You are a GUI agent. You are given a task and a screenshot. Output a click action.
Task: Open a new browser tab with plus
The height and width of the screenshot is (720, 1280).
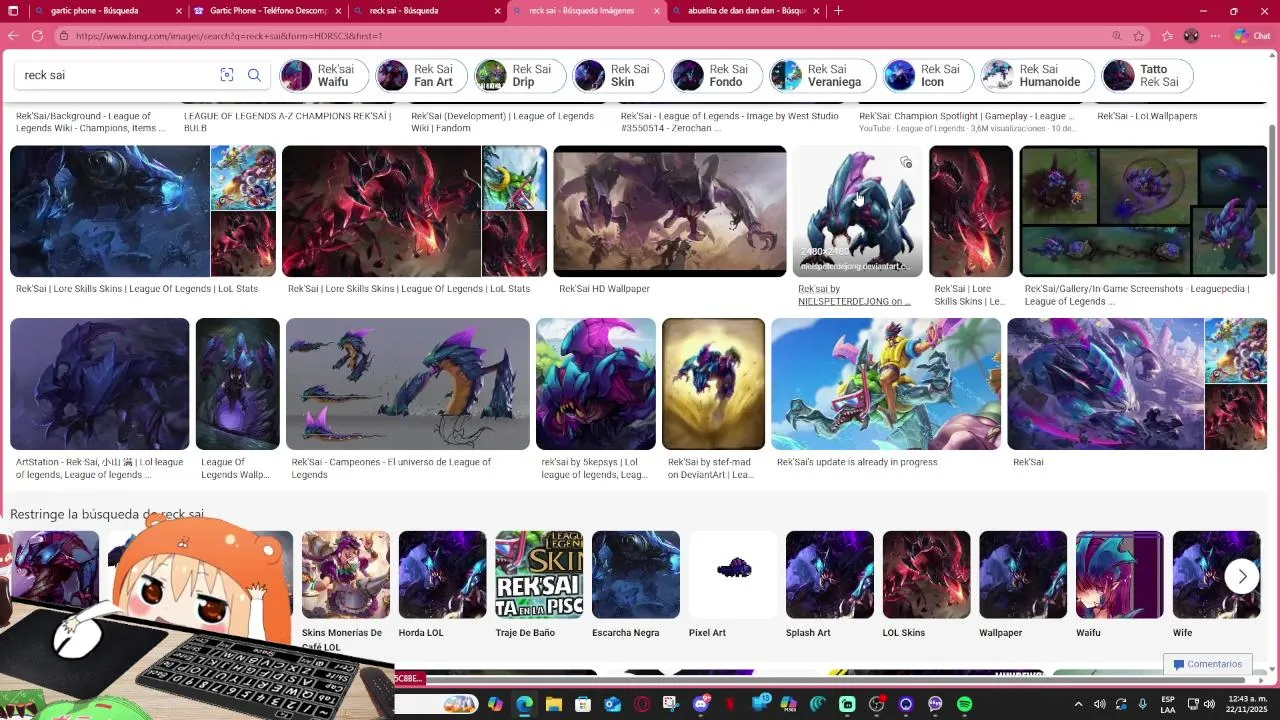tap(838, 11)
